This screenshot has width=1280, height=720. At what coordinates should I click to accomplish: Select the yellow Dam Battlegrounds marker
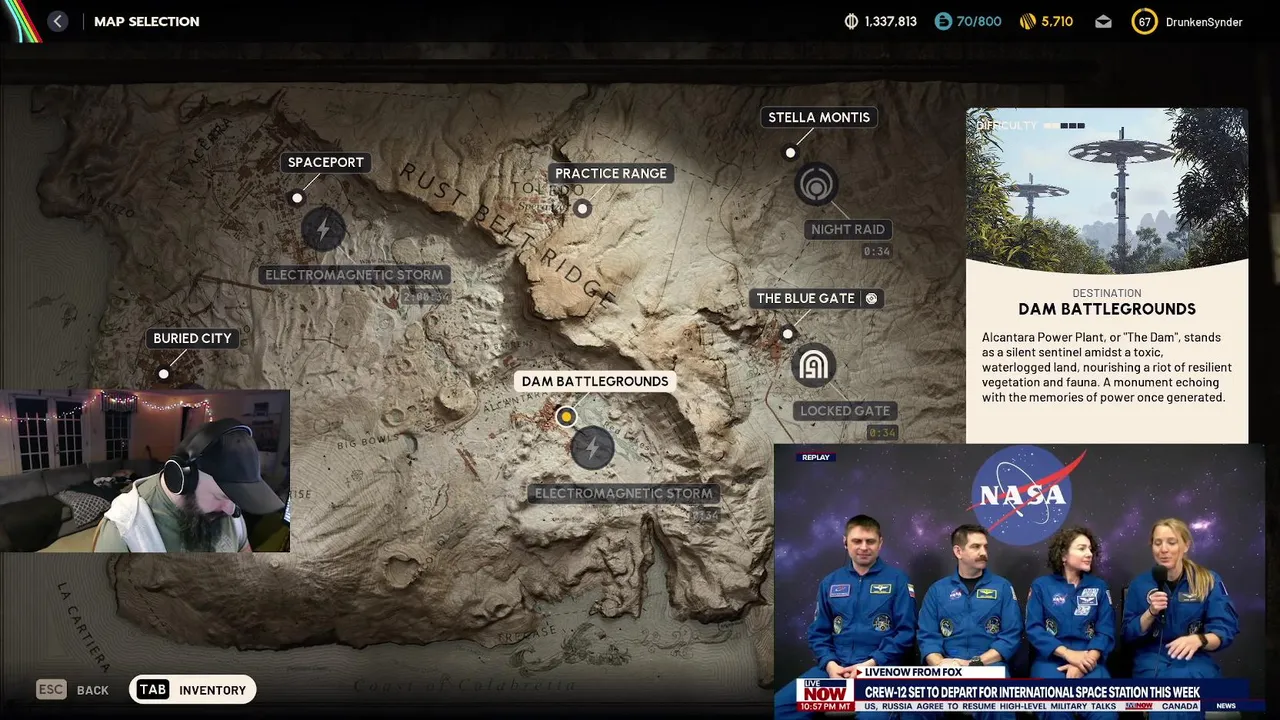click(x=566, y=416)
